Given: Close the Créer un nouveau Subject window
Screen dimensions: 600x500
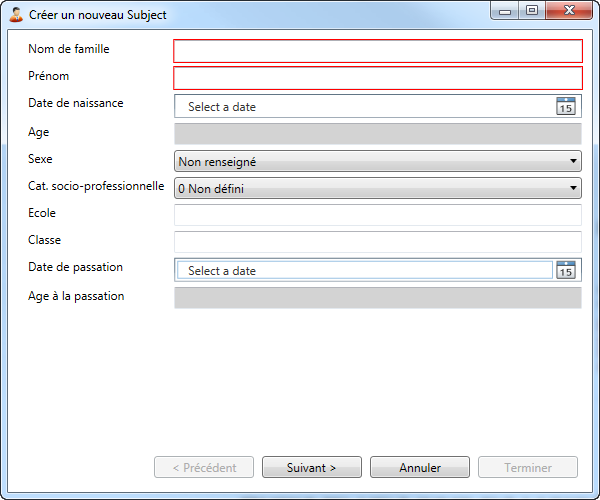Looking at the screenshot, I should pyautogui.click(x=566, y=12).
